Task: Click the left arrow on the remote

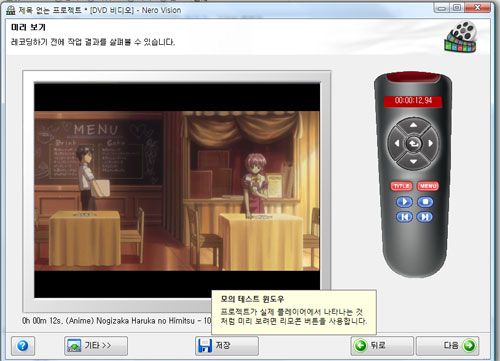Action: pyautogui.click(x=396, y=143)
